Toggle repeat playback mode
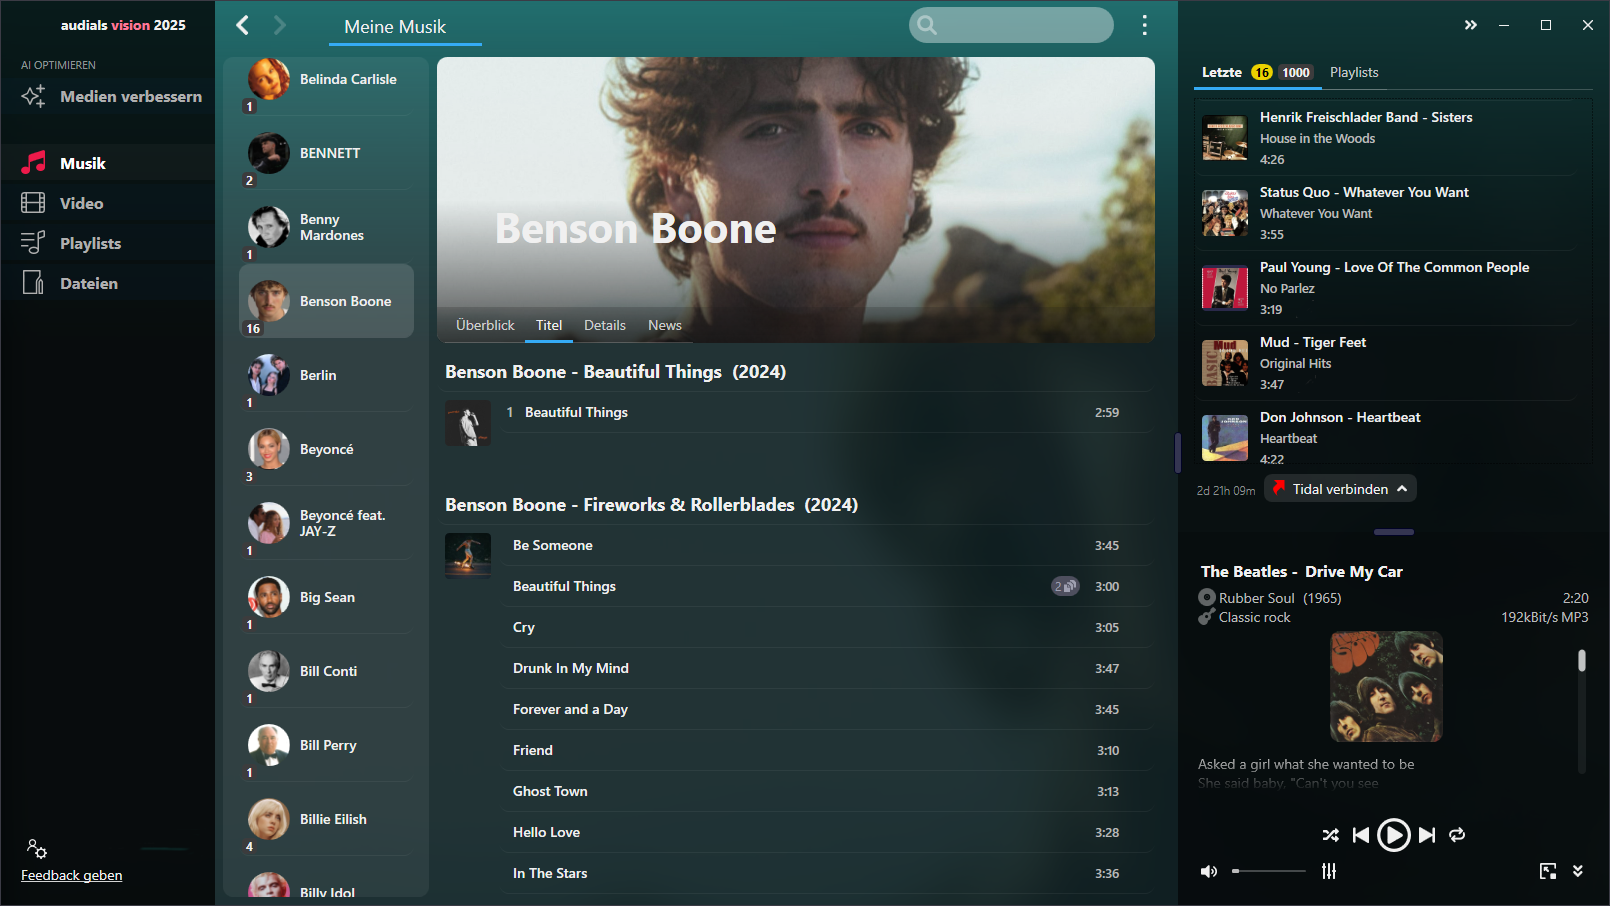The height and width of the screenshot is (906, 1610). (x=1457, y=835)
